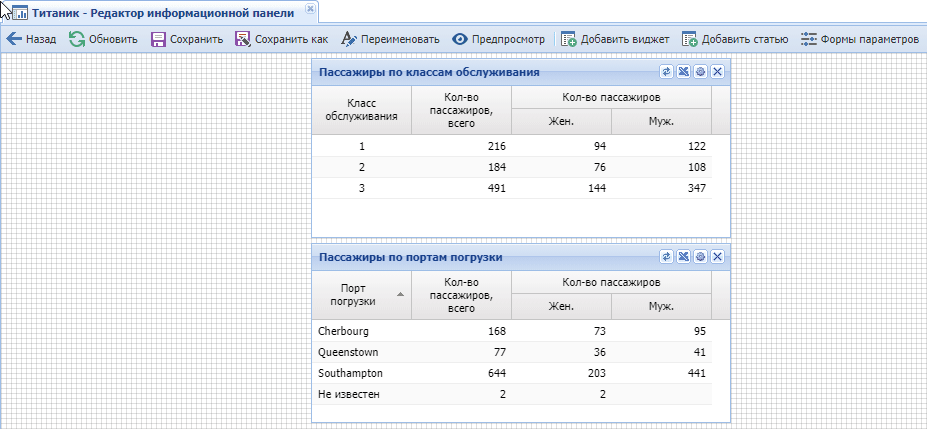Open Предпросмотр preview mode
927x429 pixels.
(498, 40)
